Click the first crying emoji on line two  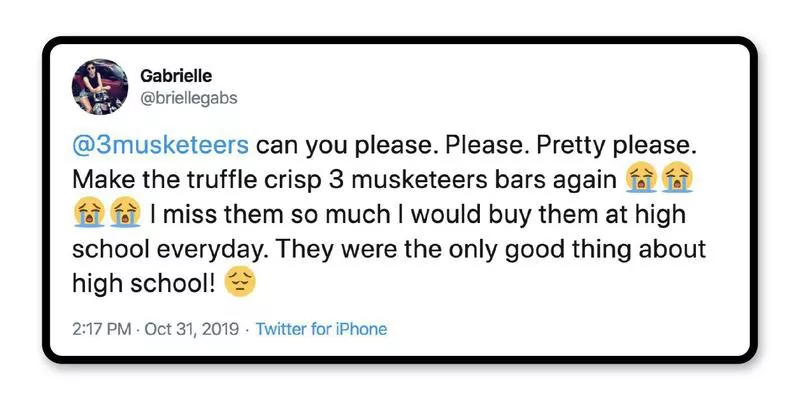pyautogui.click(x=639, y=180)
